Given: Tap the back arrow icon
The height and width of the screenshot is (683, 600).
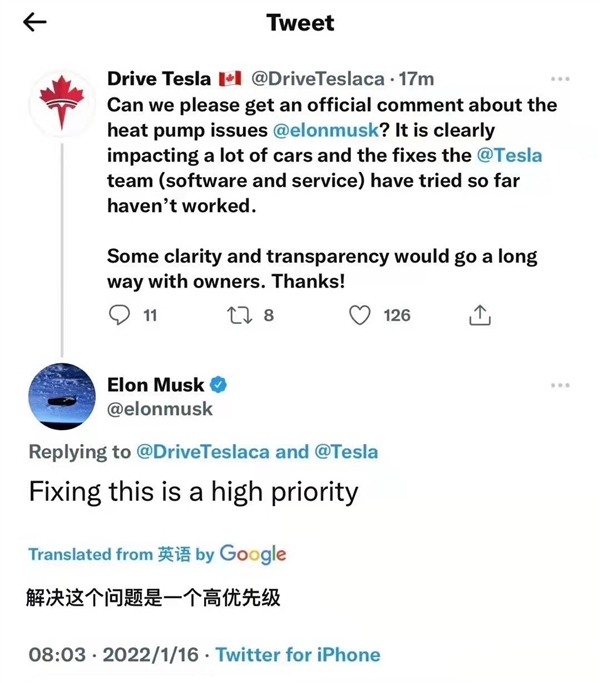Looking at the screenshot, I should click(x=35, y=22).
